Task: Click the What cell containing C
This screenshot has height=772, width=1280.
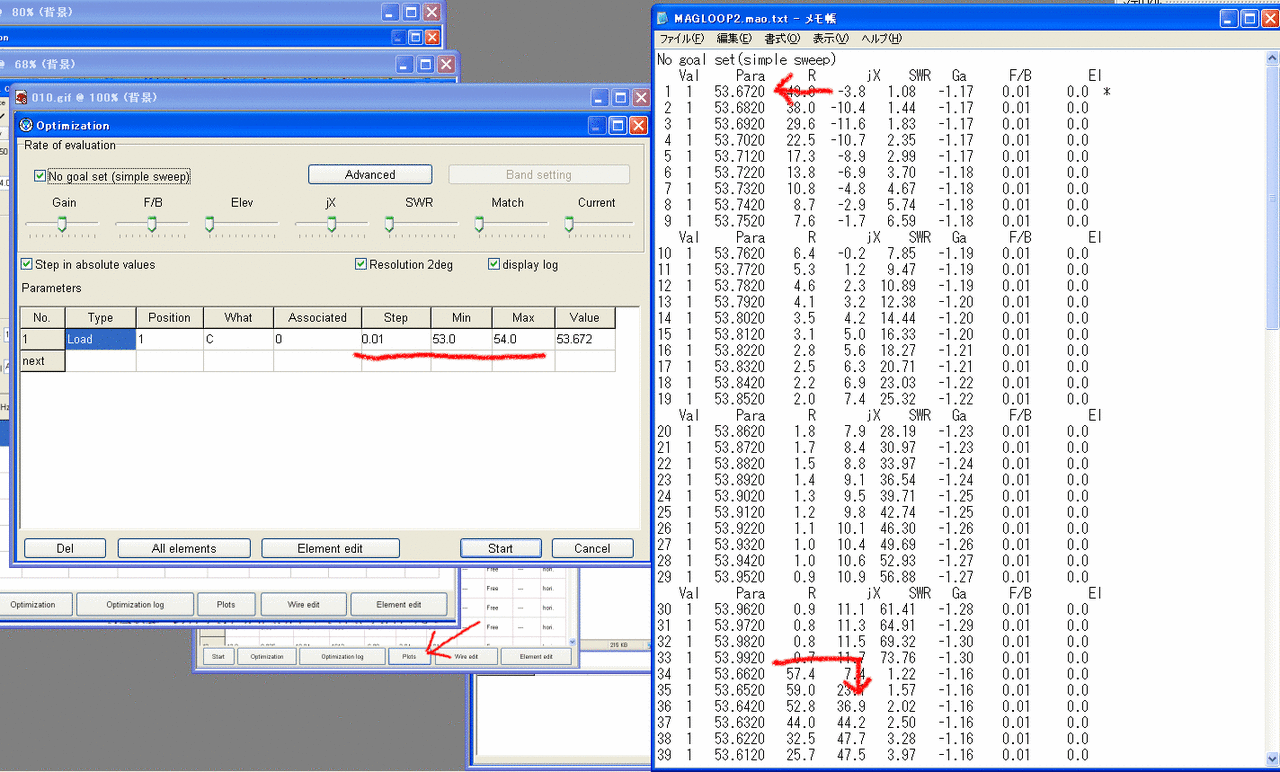Action: click(x=238, y=339)
